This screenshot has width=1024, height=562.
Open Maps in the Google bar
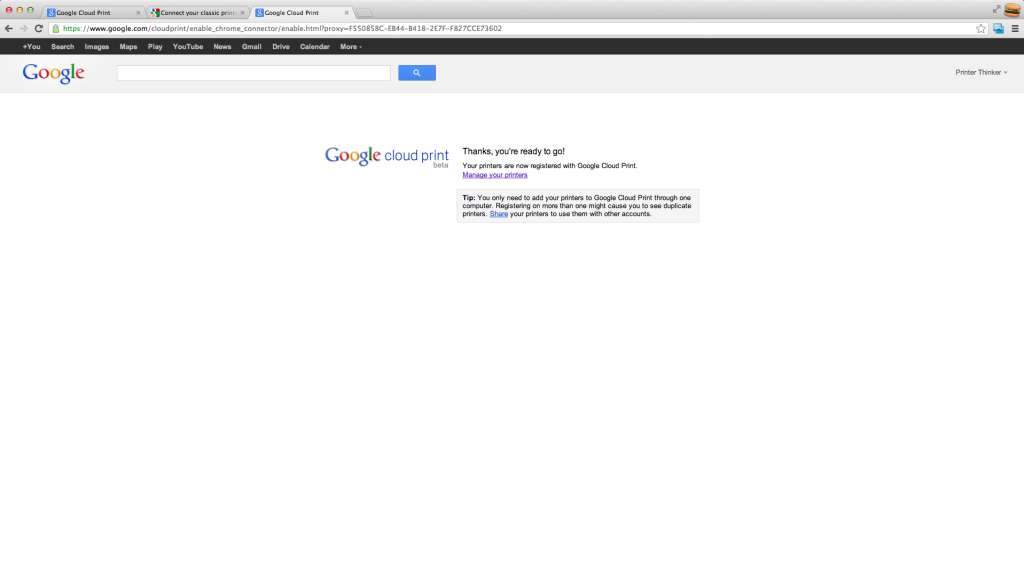[x=128, y=47]
